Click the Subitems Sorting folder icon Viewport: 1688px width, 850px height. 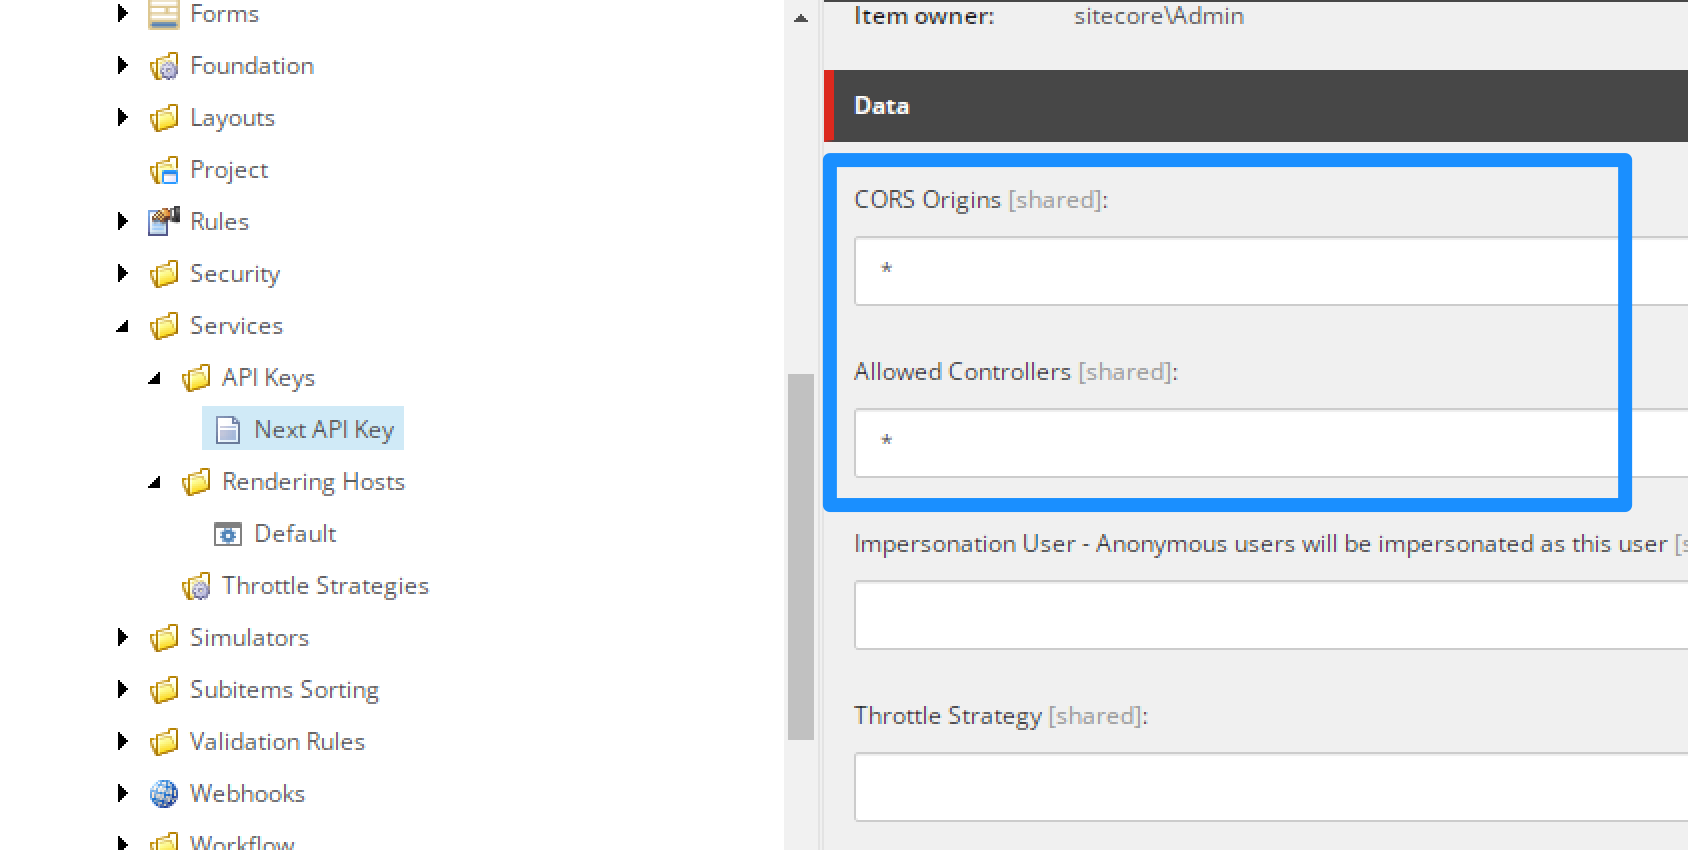click(x=164, y=690)
